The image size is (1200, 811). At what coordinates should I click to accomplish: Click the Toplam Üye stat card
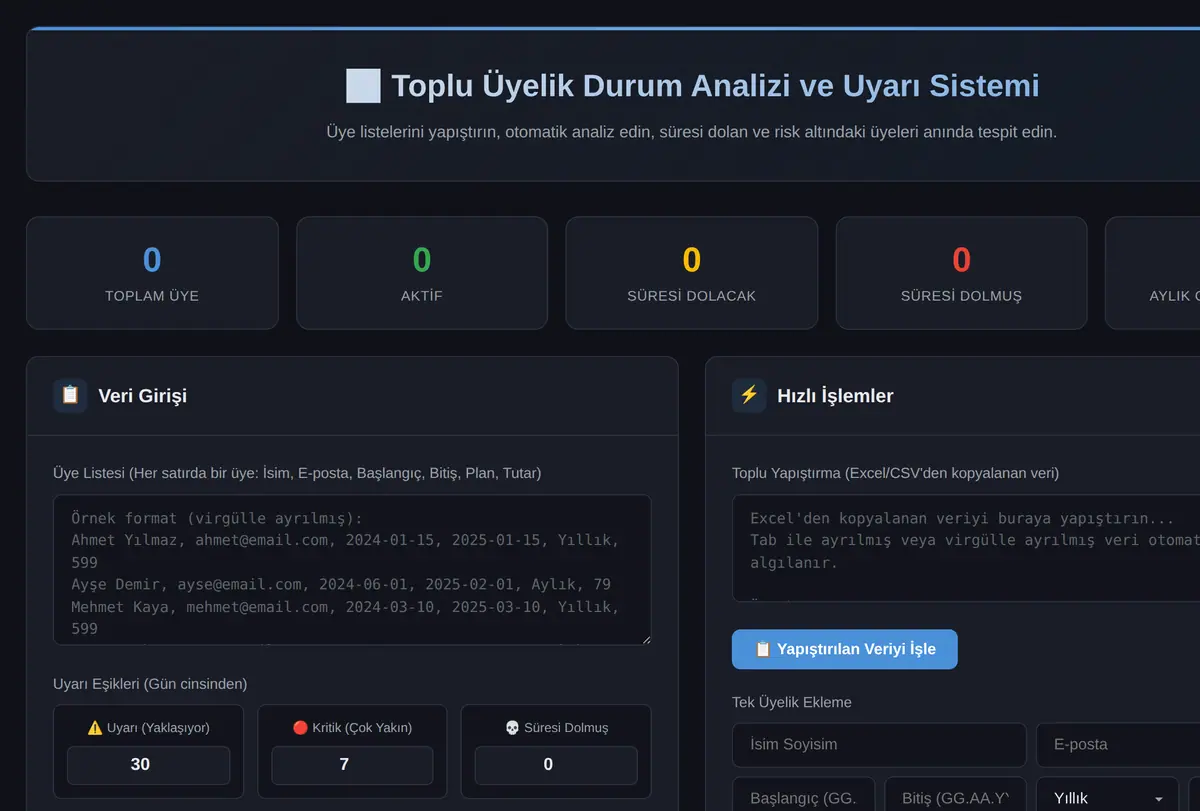pos(152,273)
